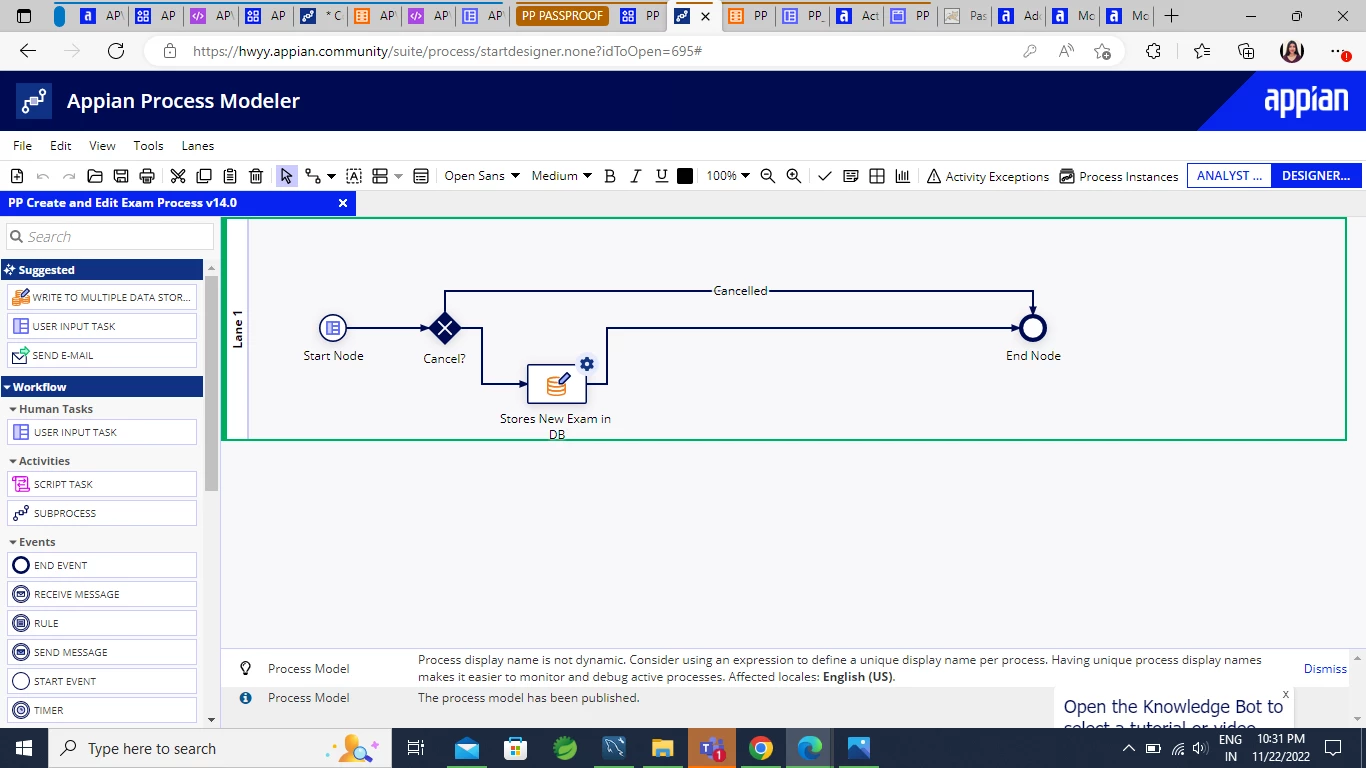
Task: Open the Edit menu
Action: tap(61, 146)
